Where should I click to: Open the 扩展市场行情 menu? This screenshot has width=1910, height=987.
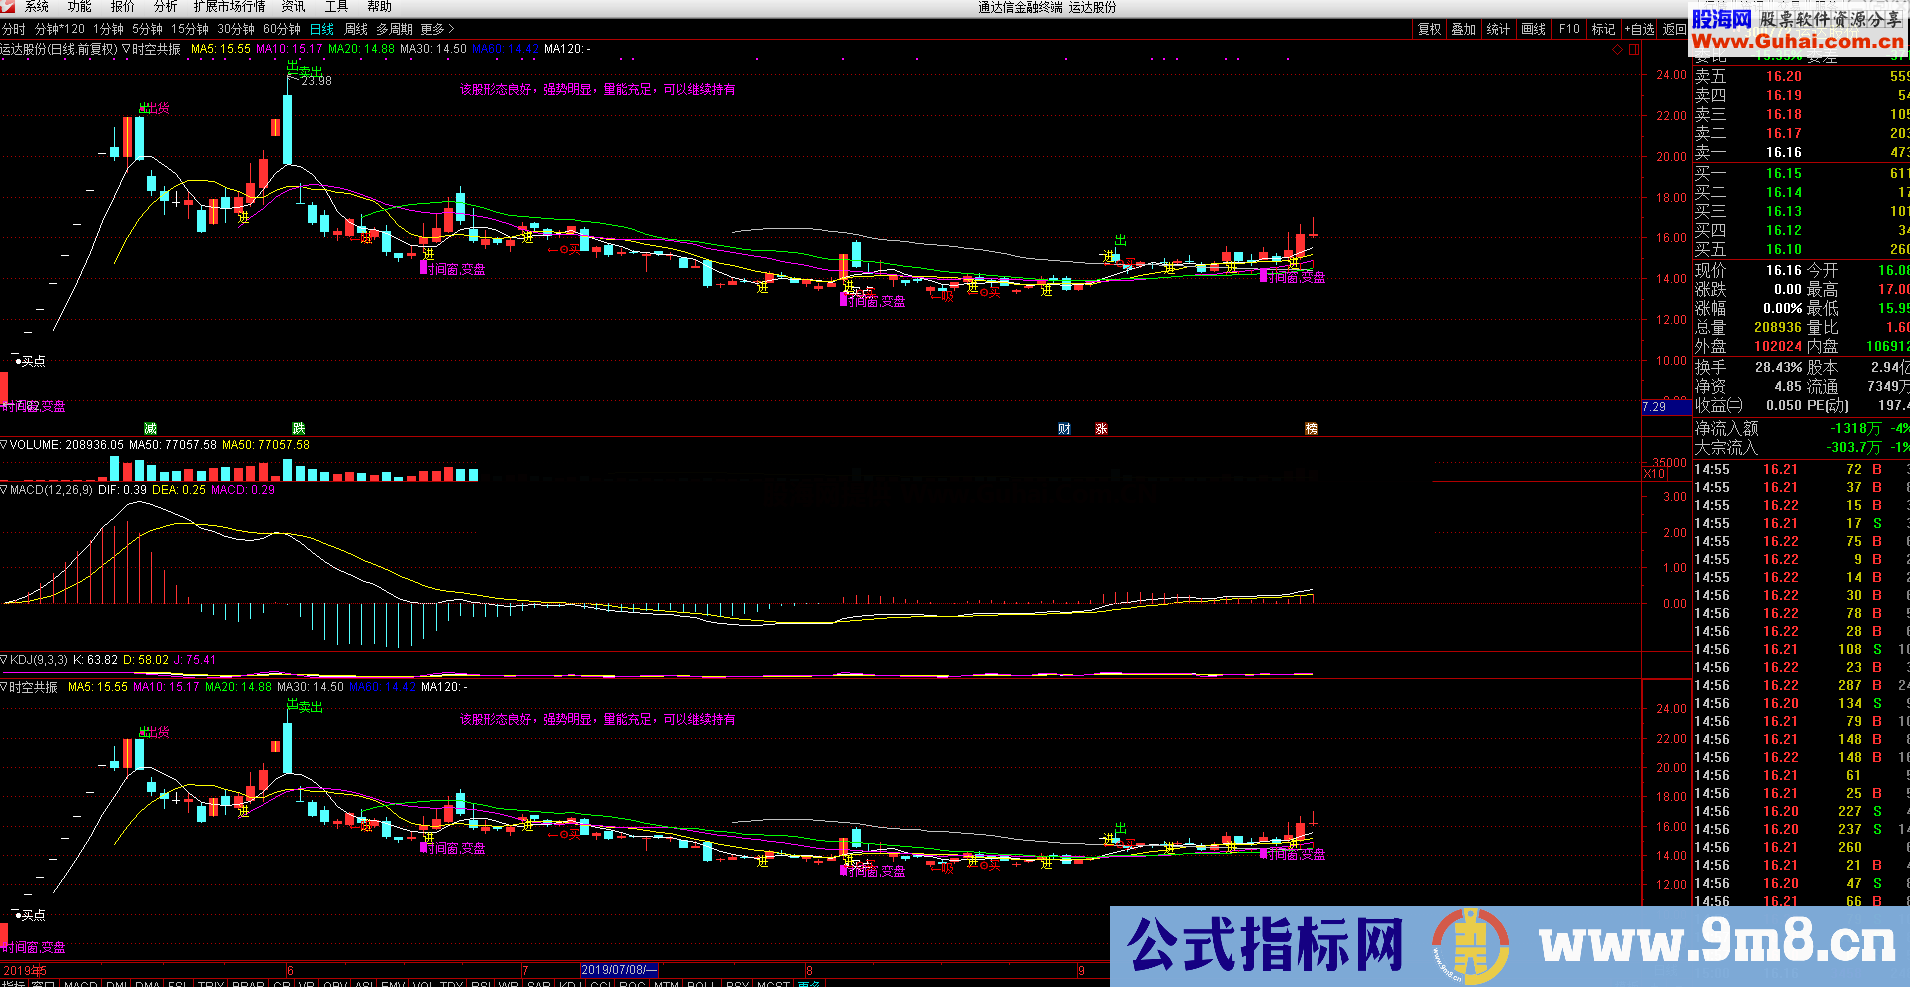pyautogui.click(x=229, y=7)
